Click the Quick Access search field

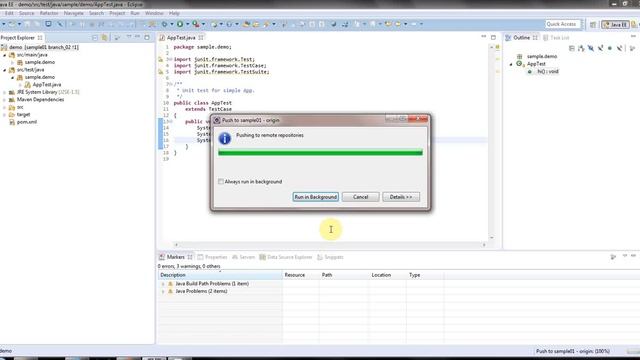click(562, 24)
